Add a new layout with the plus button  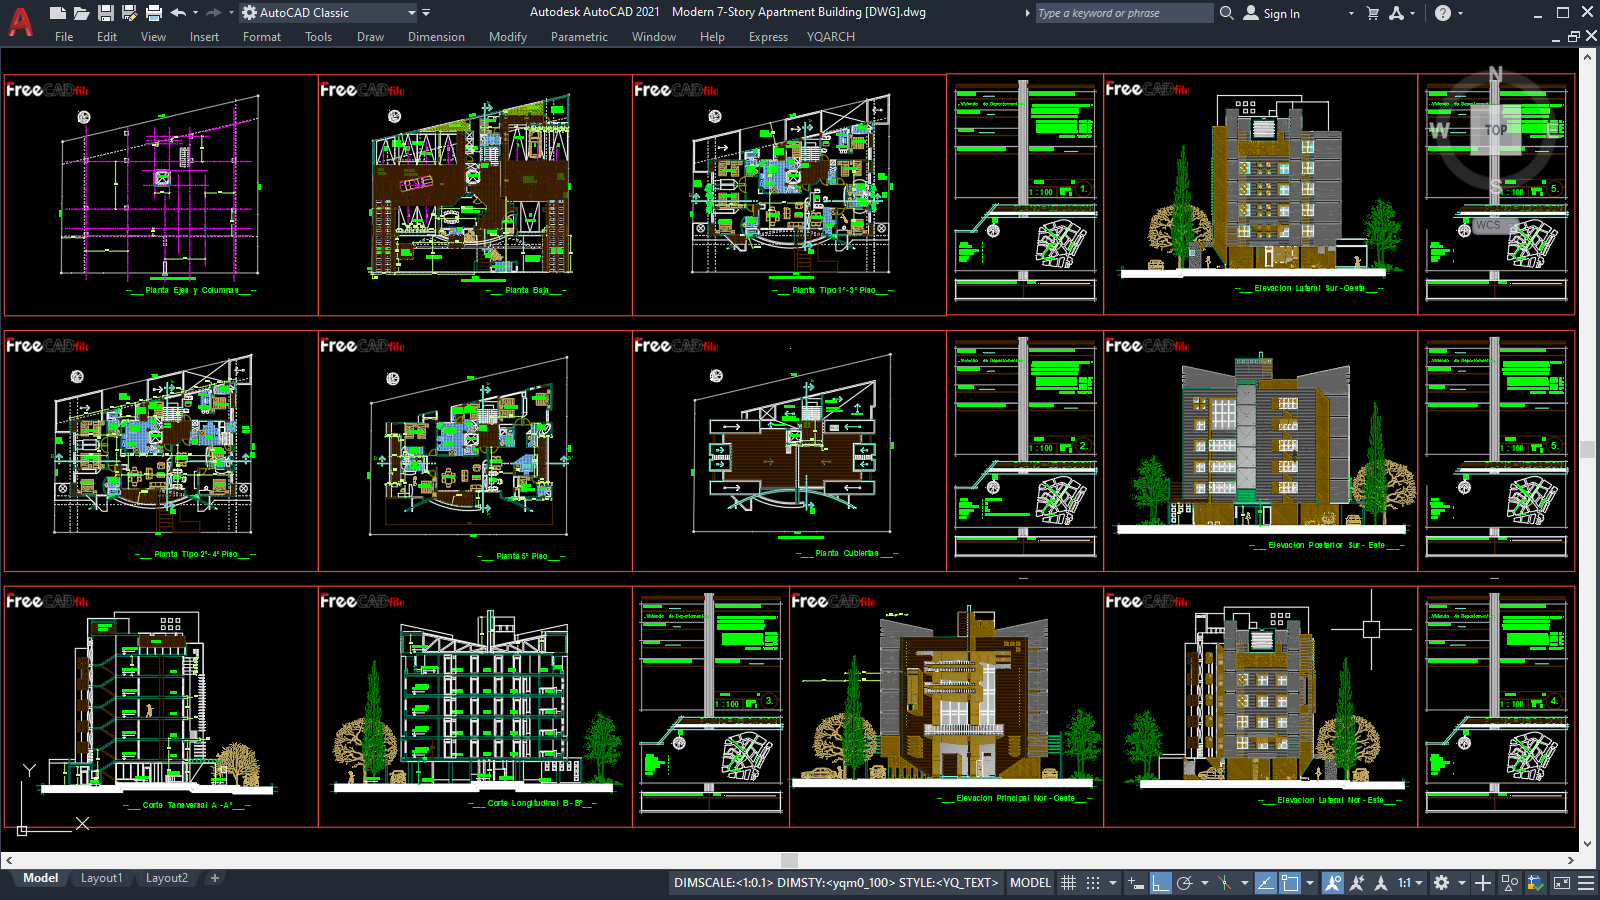tap(214, 878)
